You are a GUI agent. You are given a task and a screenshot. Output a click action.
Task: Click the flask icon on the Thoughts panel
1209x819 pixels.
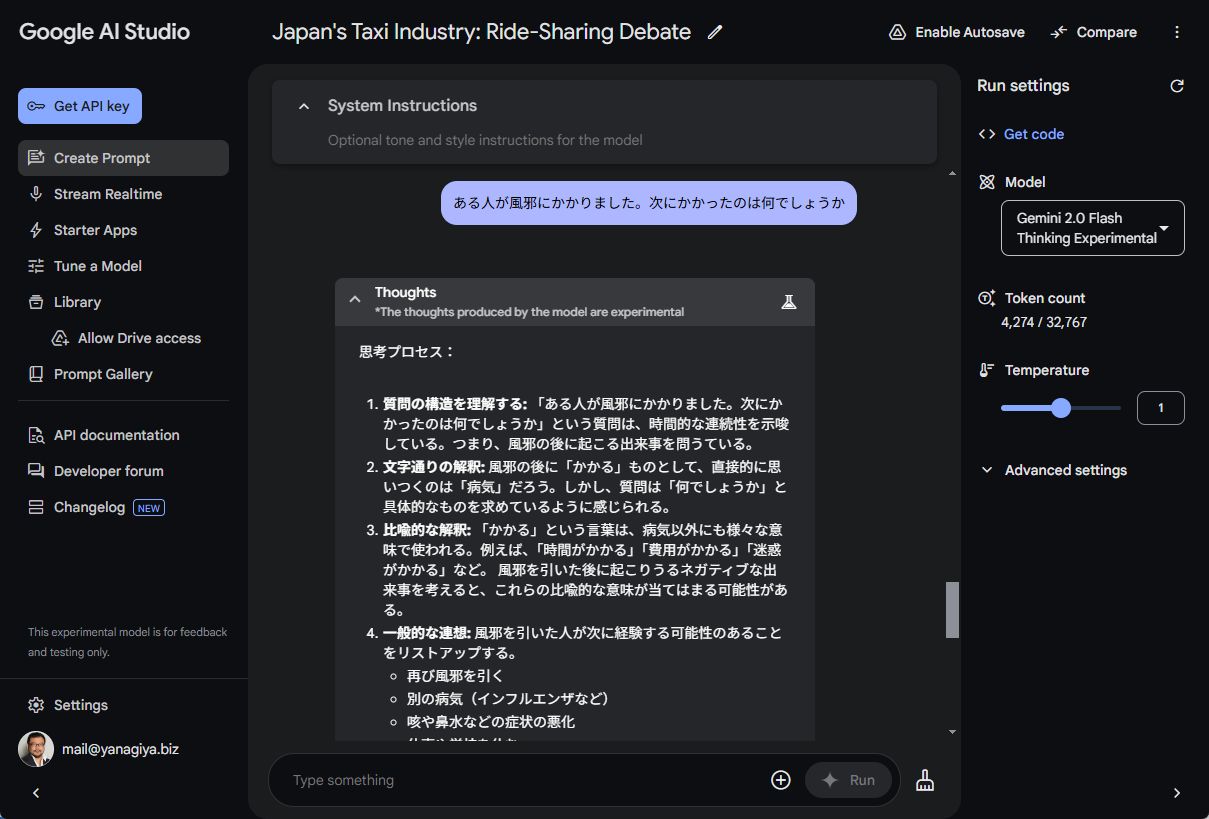click(x=789, y=301)
